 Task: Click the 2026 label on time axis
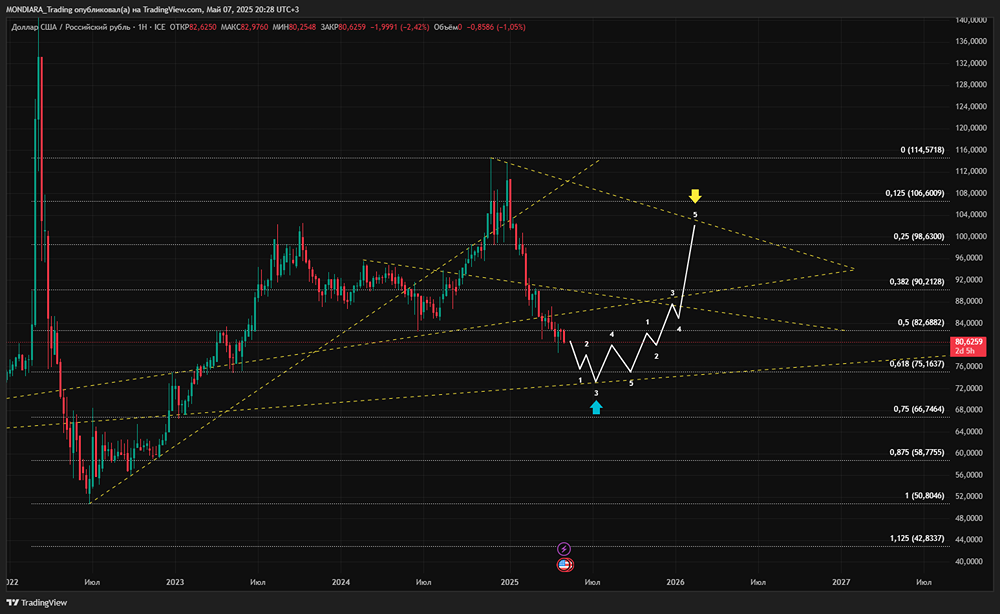[675, 582]
